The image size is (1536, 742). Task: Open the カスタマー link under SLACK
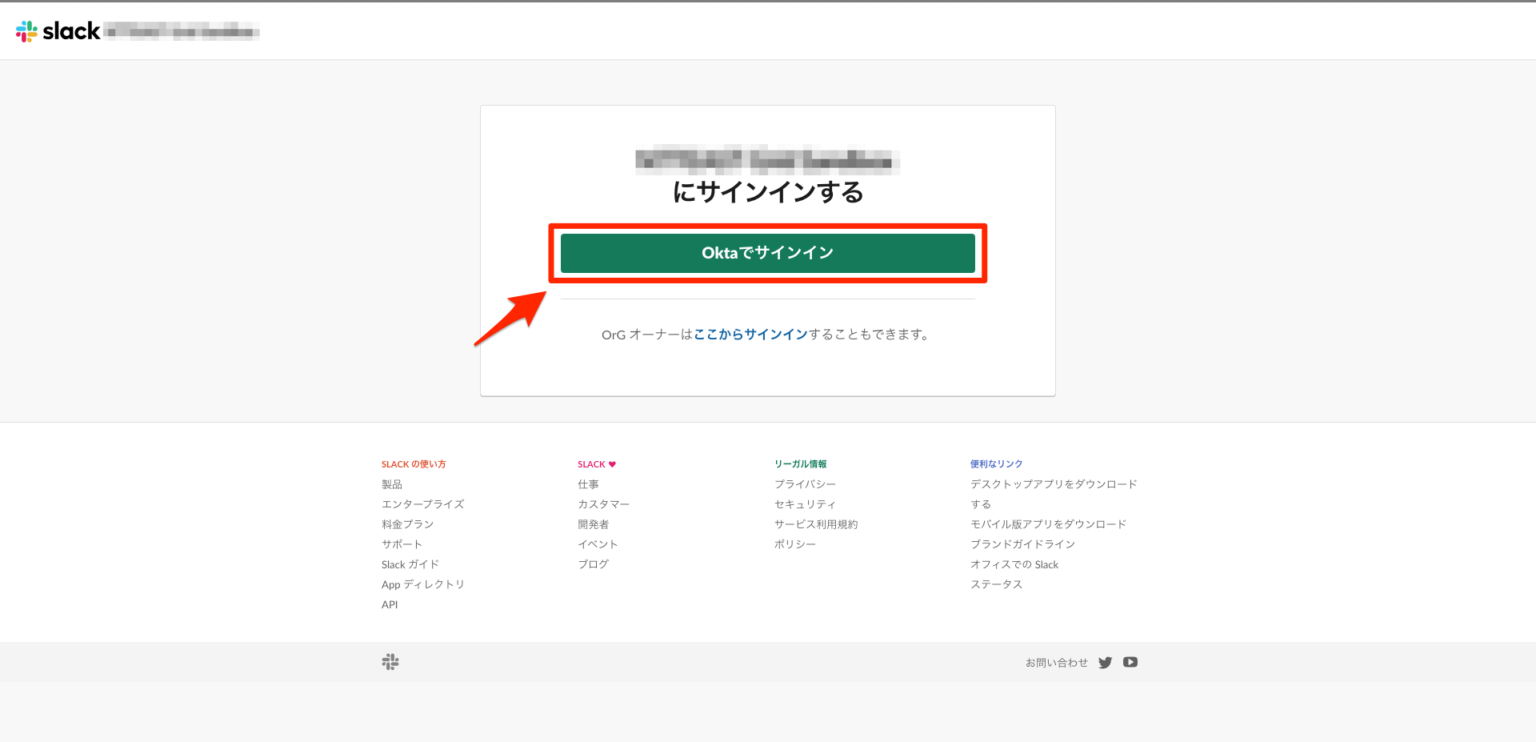tap(604, 504)
